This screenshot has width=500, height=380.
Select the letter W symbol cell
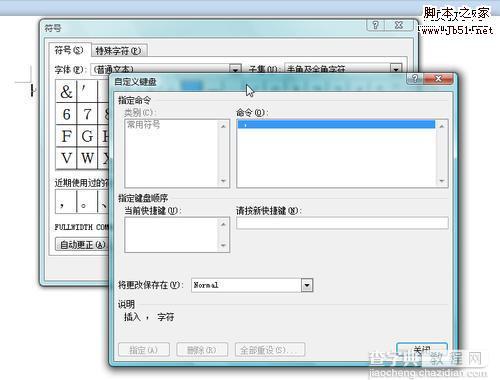pyautogui.click(x=87, y=158)
